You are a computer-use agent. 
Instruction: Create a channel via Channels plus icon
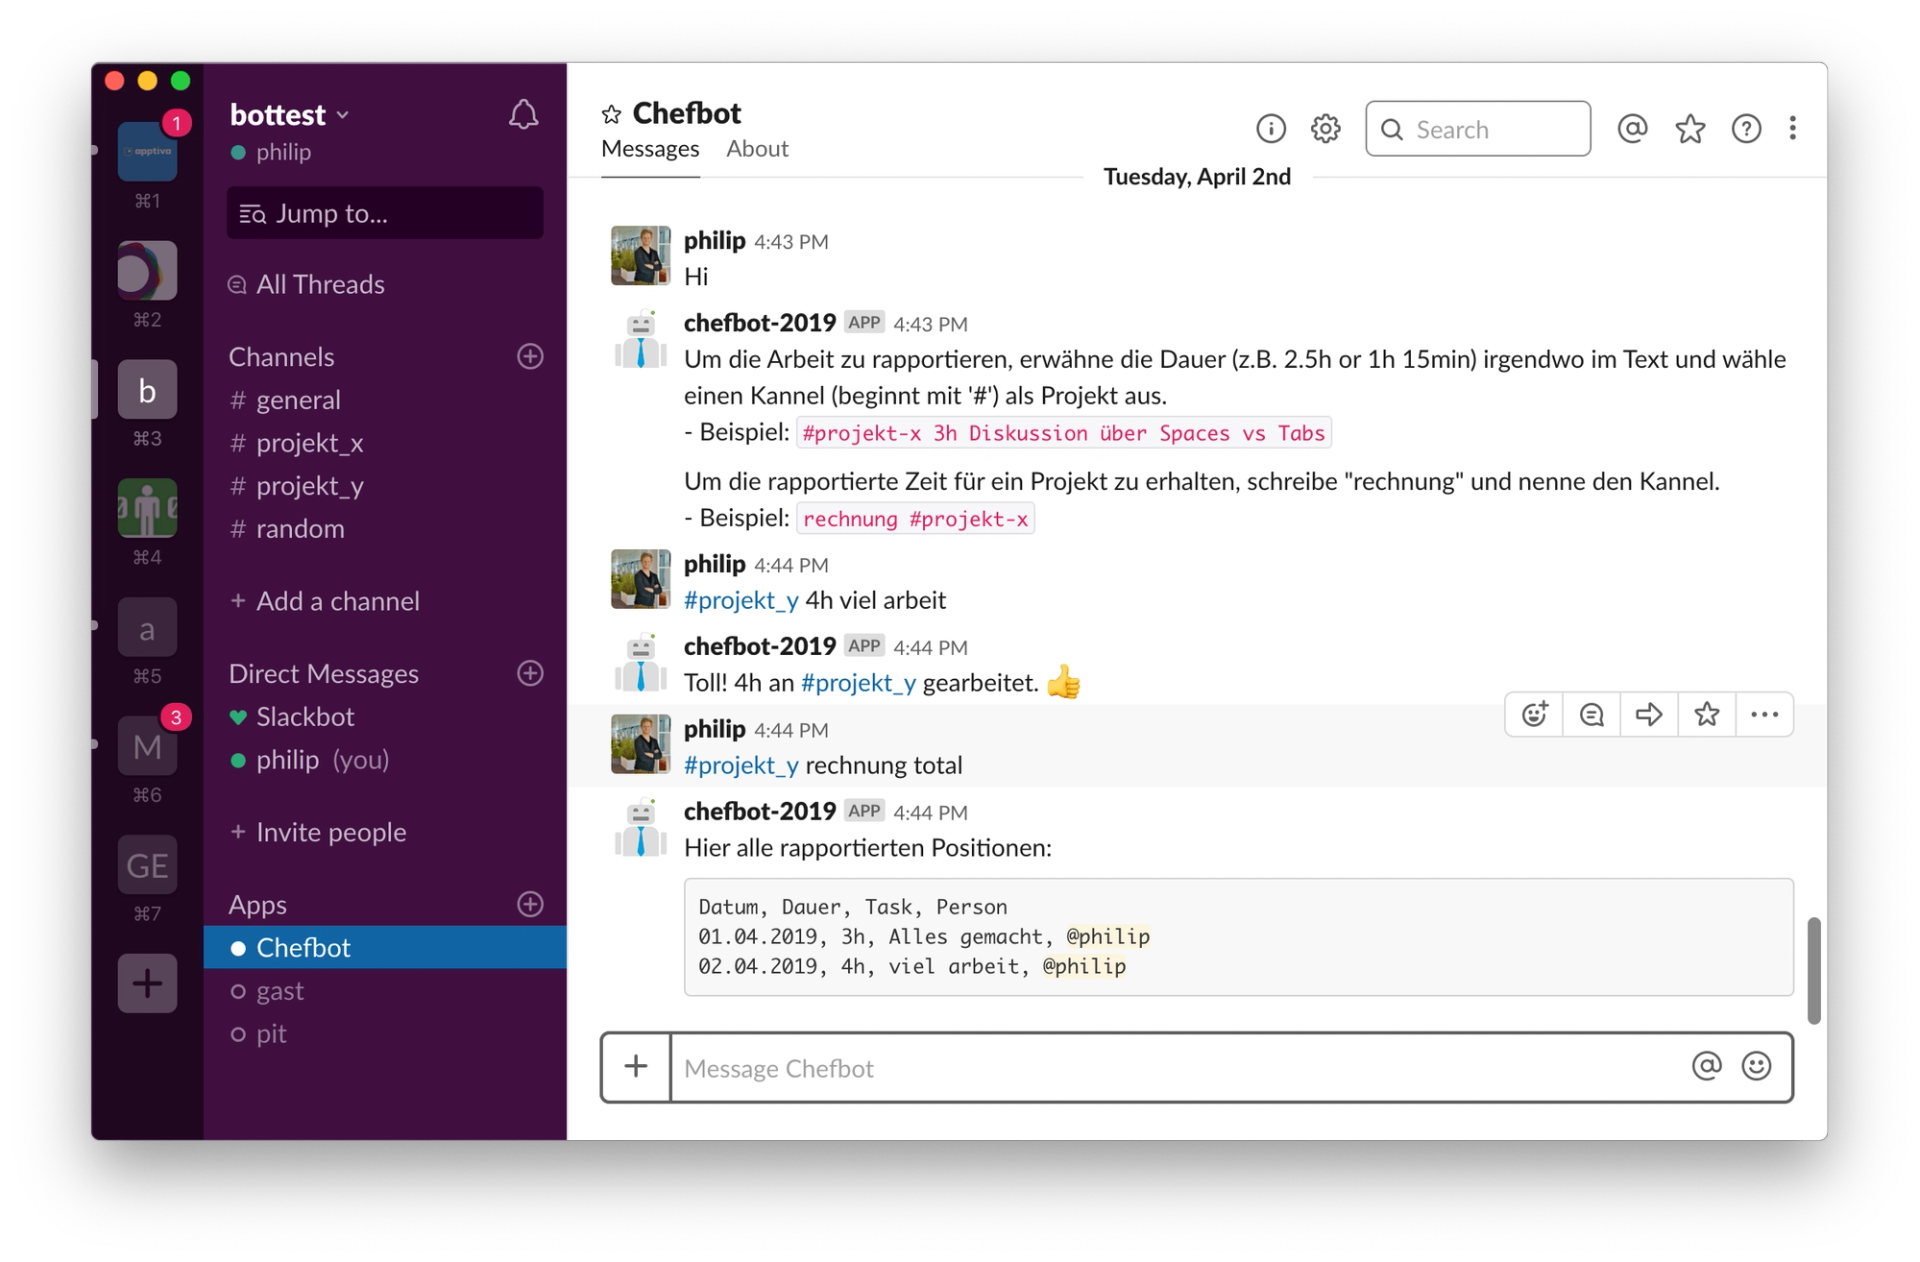530,357
